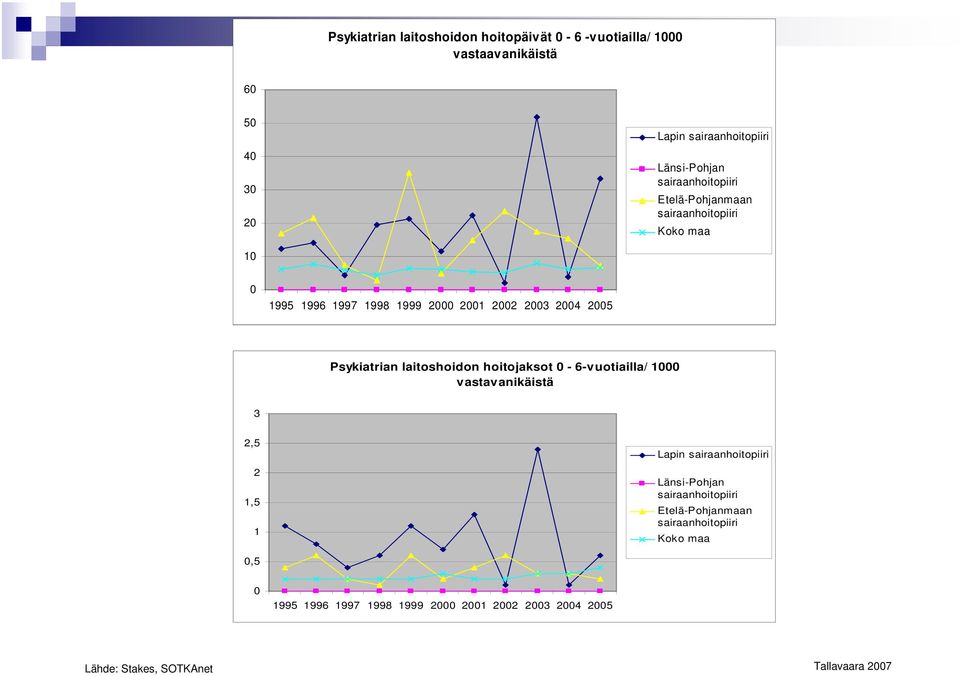Viewport: 960px width, 676px height.
Task: Click the '30' y-axis label in top chart
Action: click(x=250, y=190)
